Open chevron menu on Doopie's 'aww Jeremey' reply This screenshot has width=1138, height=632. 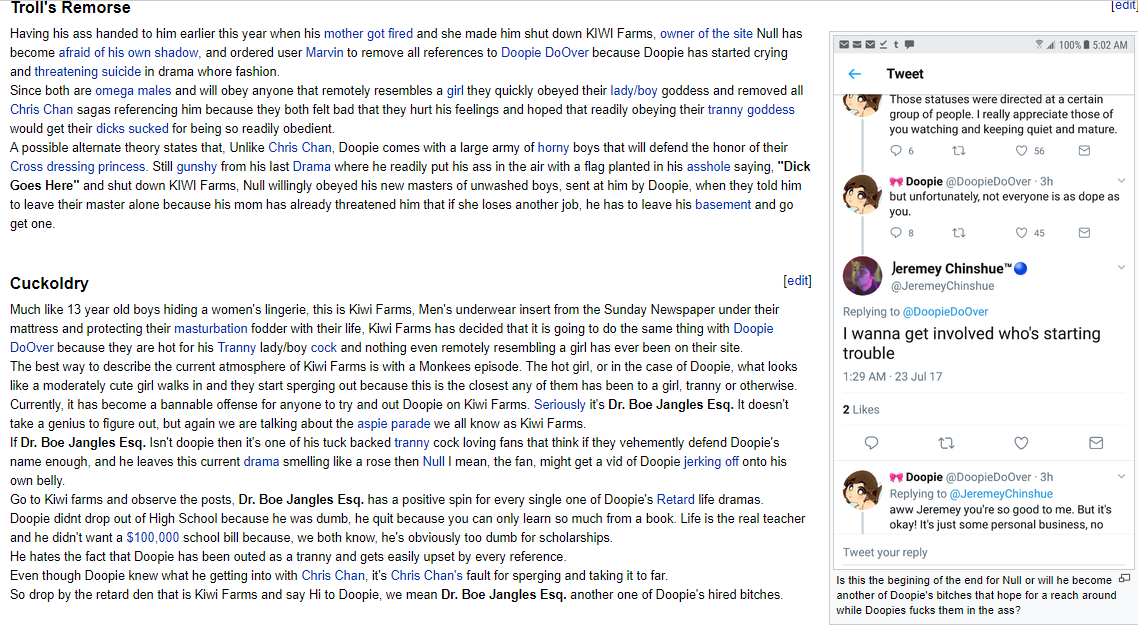coord(1121,477)
